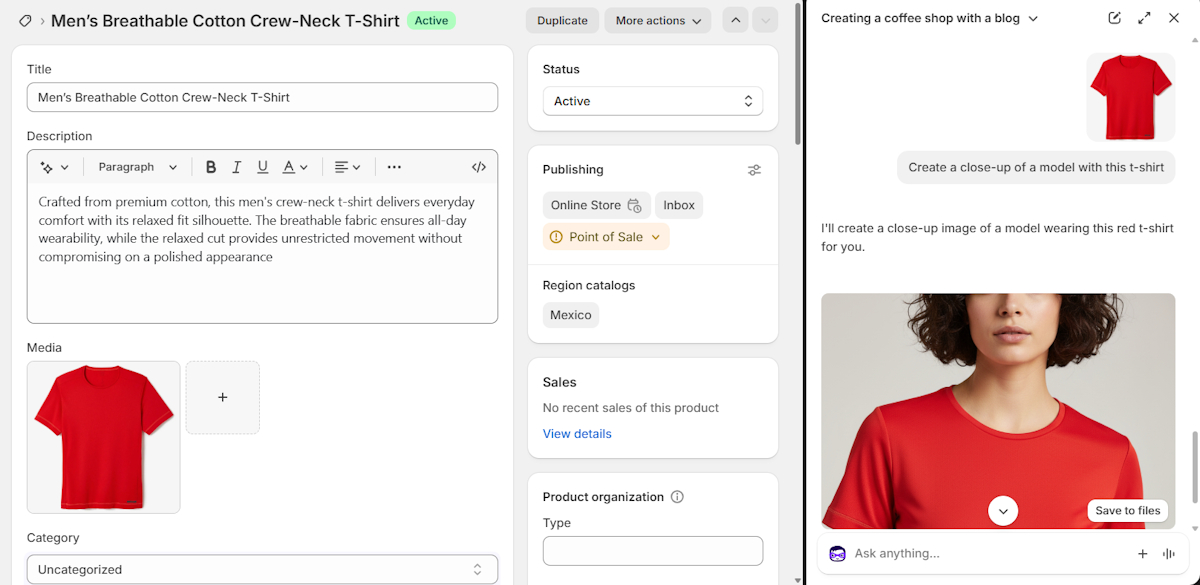Open the More actions menu

[657, 20]
